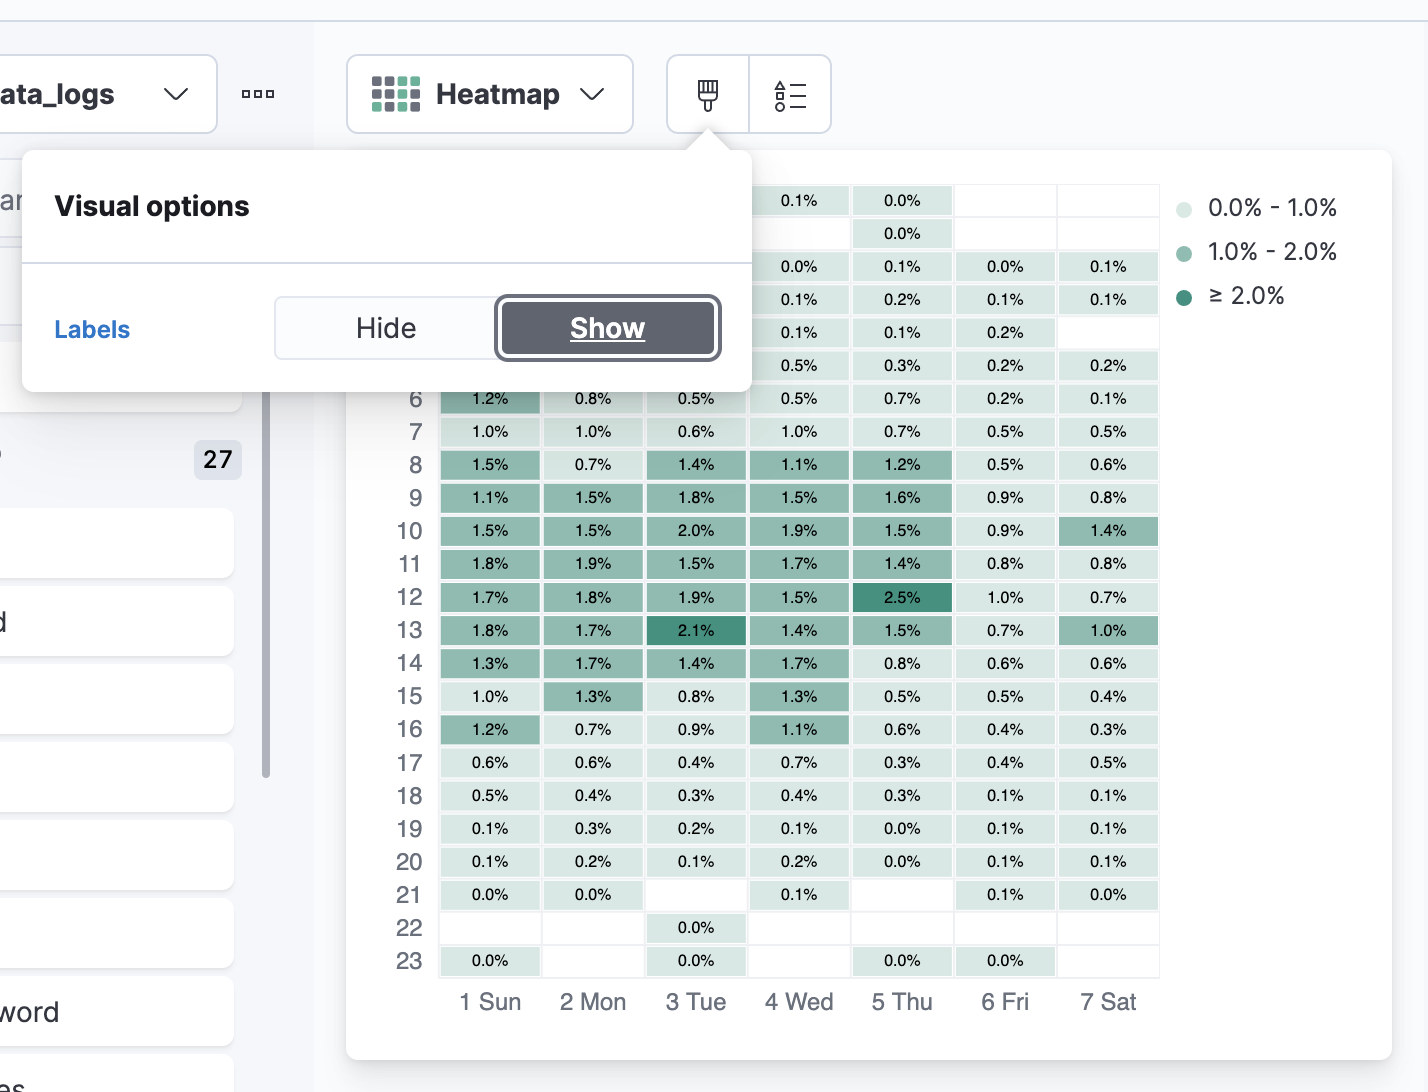This screenshot has height=1092, width=1428.
Task: Open Visual options via the paintbrush icon
Action: (x=708, y=93)
